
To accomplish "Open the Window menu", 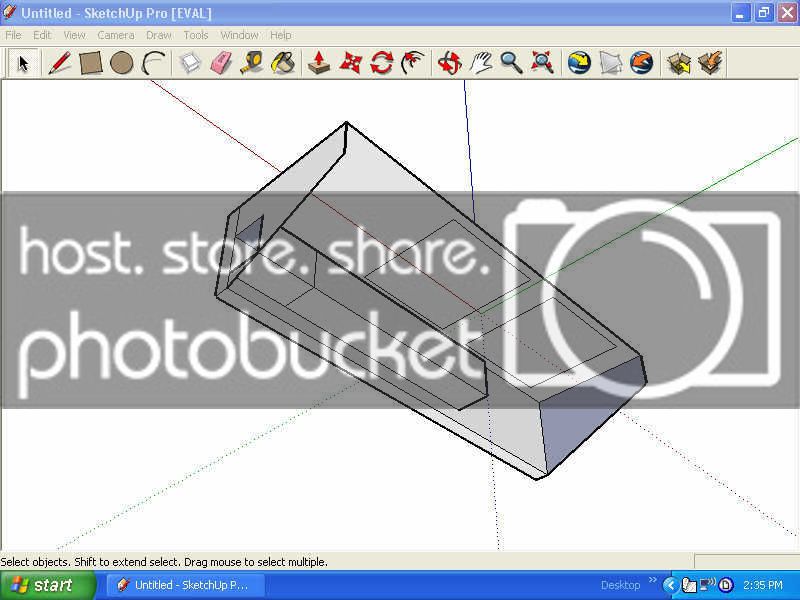I will tap(239, 35).
